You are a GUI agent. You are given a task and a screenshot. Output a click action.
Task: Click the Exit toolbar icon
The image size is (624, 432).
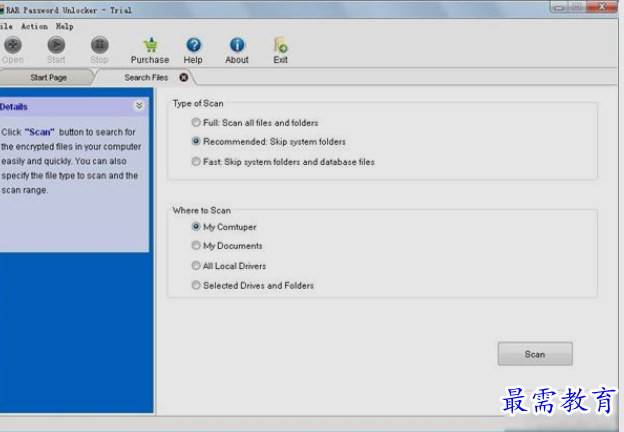(x=281, y=45)
